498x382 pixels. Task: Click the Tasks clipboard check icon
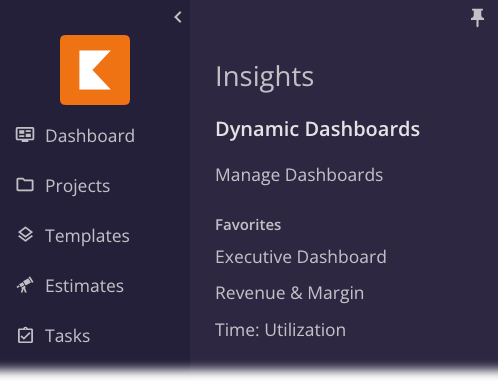(25, 335)
